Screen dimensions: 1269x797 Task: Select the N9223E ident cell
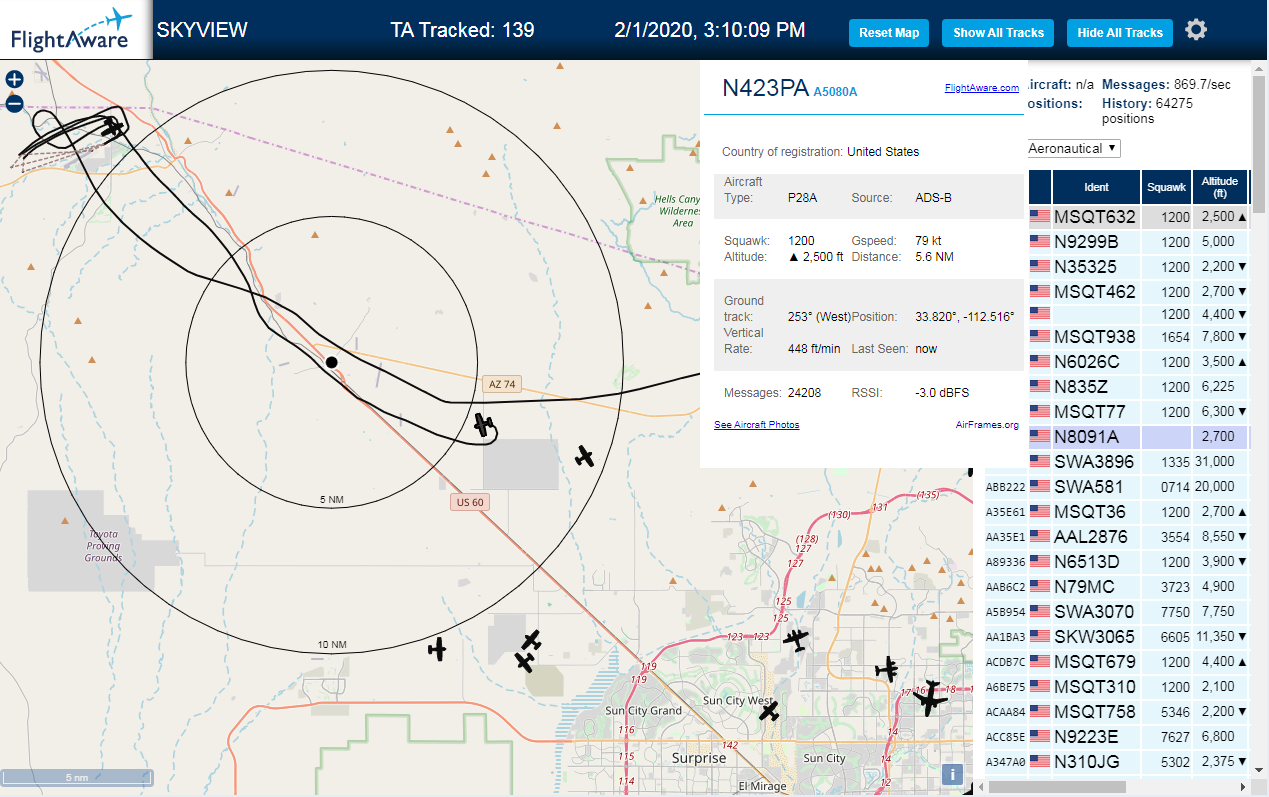point(1096,736)
